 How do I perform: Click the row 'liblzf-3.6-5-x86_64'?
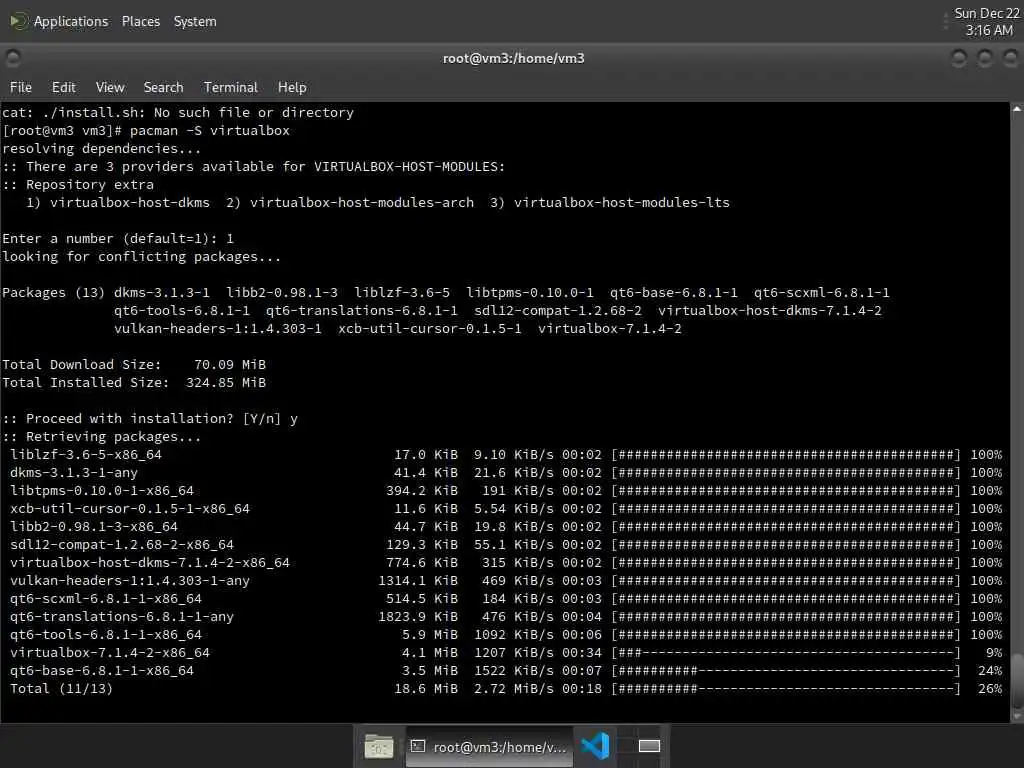click(x=506, y=455)
